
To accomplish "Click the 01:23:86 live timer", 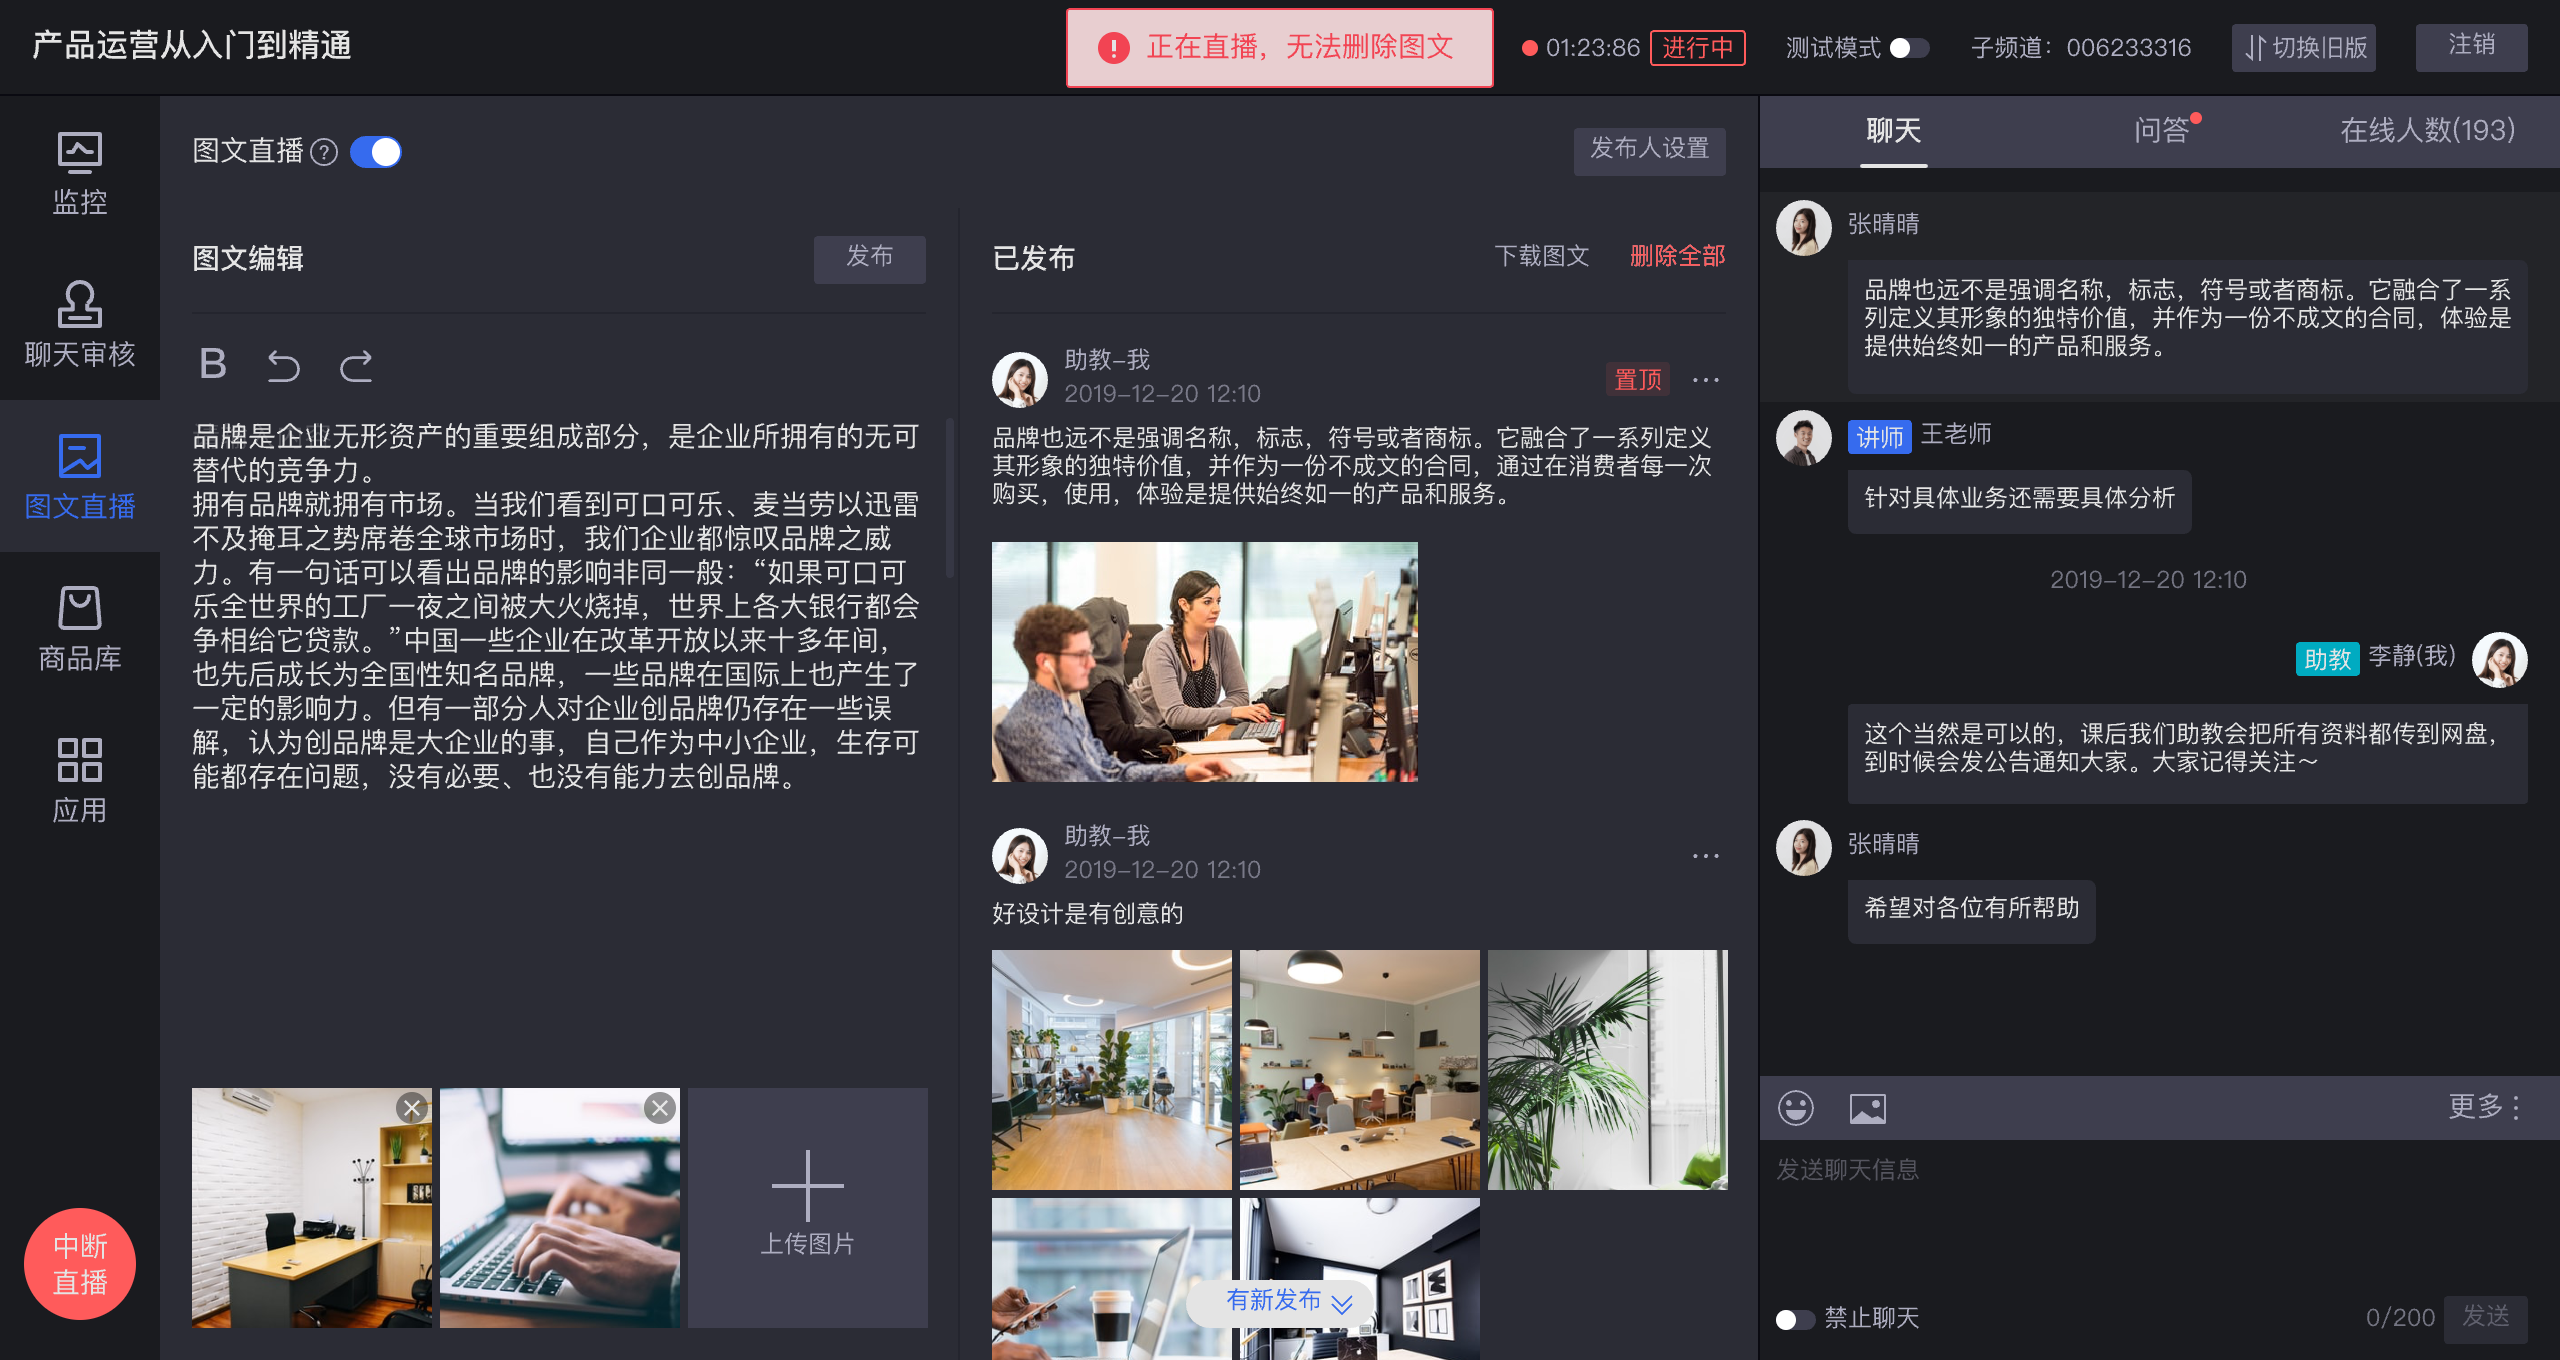I will pos(1592,48).
